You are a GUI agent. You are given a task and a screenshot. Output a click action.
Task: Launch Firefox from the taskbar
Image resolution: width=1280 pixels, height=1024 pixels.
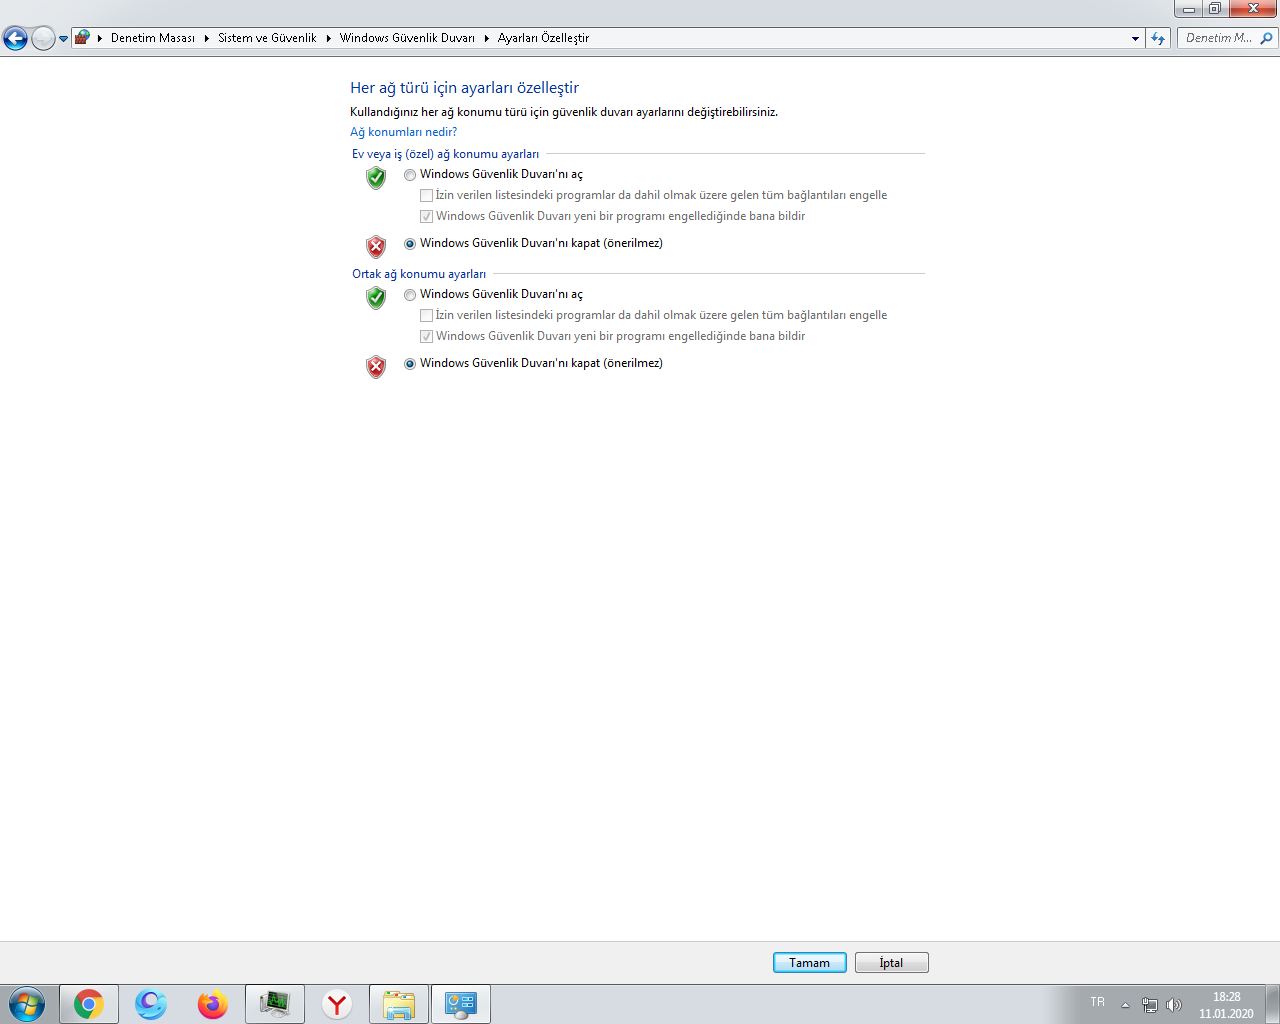[x=213, y=1004]
